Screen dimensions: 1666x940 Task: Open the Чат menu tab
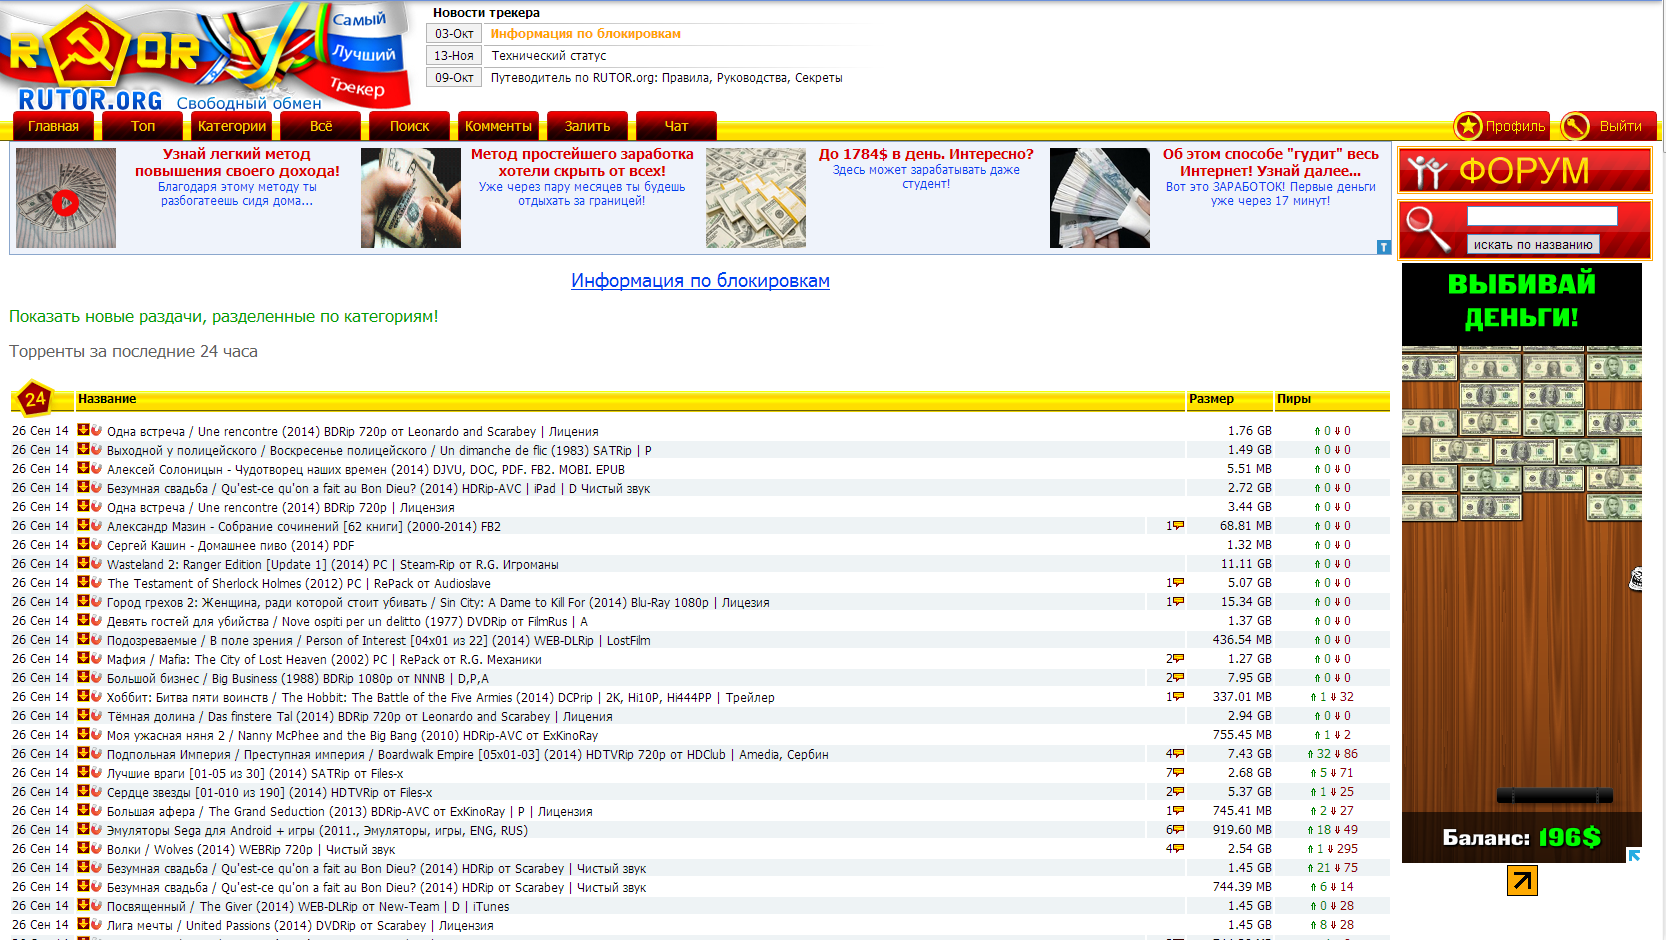[x=676, y=126]
